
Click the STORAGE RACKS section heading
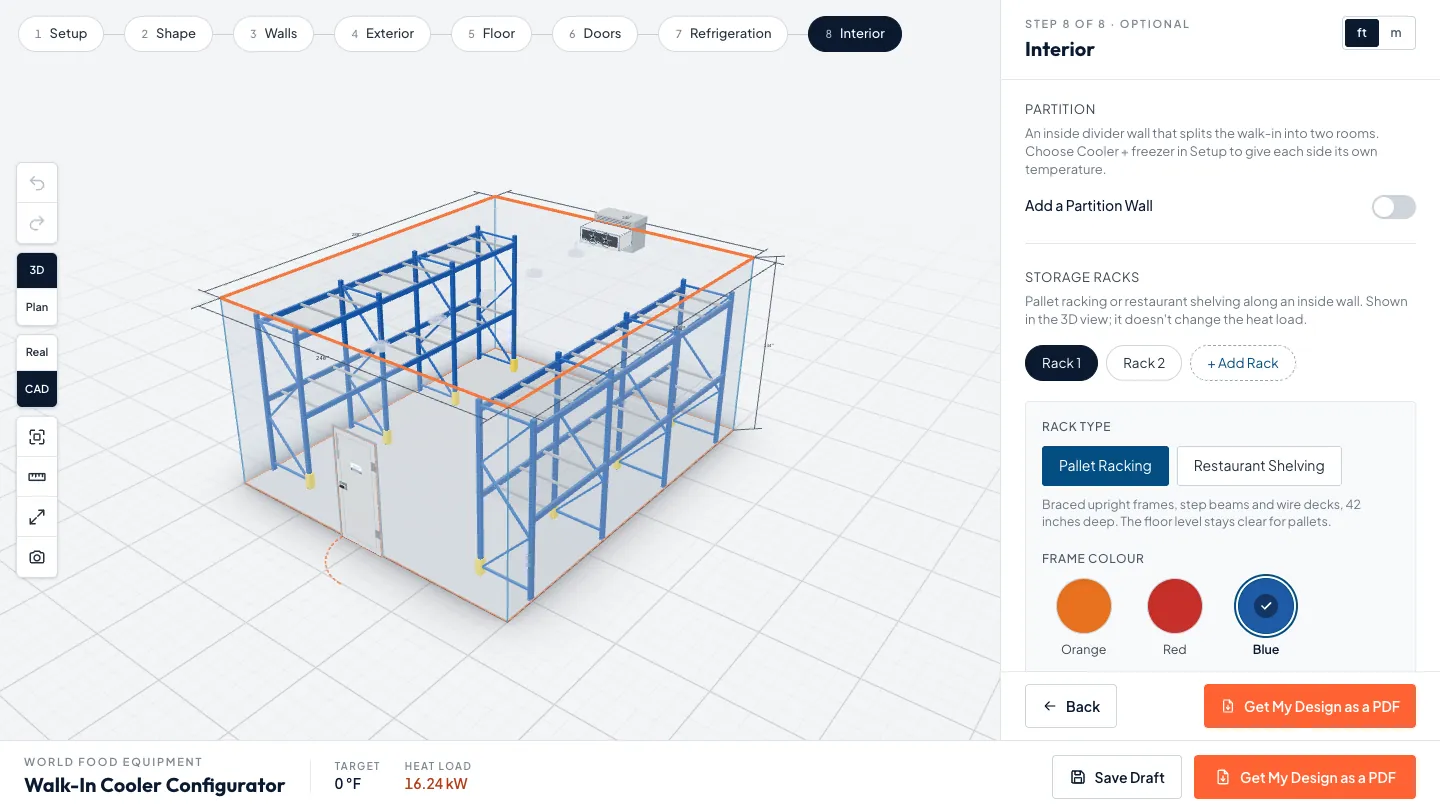pyautogui.click(x=1082, y=277)
